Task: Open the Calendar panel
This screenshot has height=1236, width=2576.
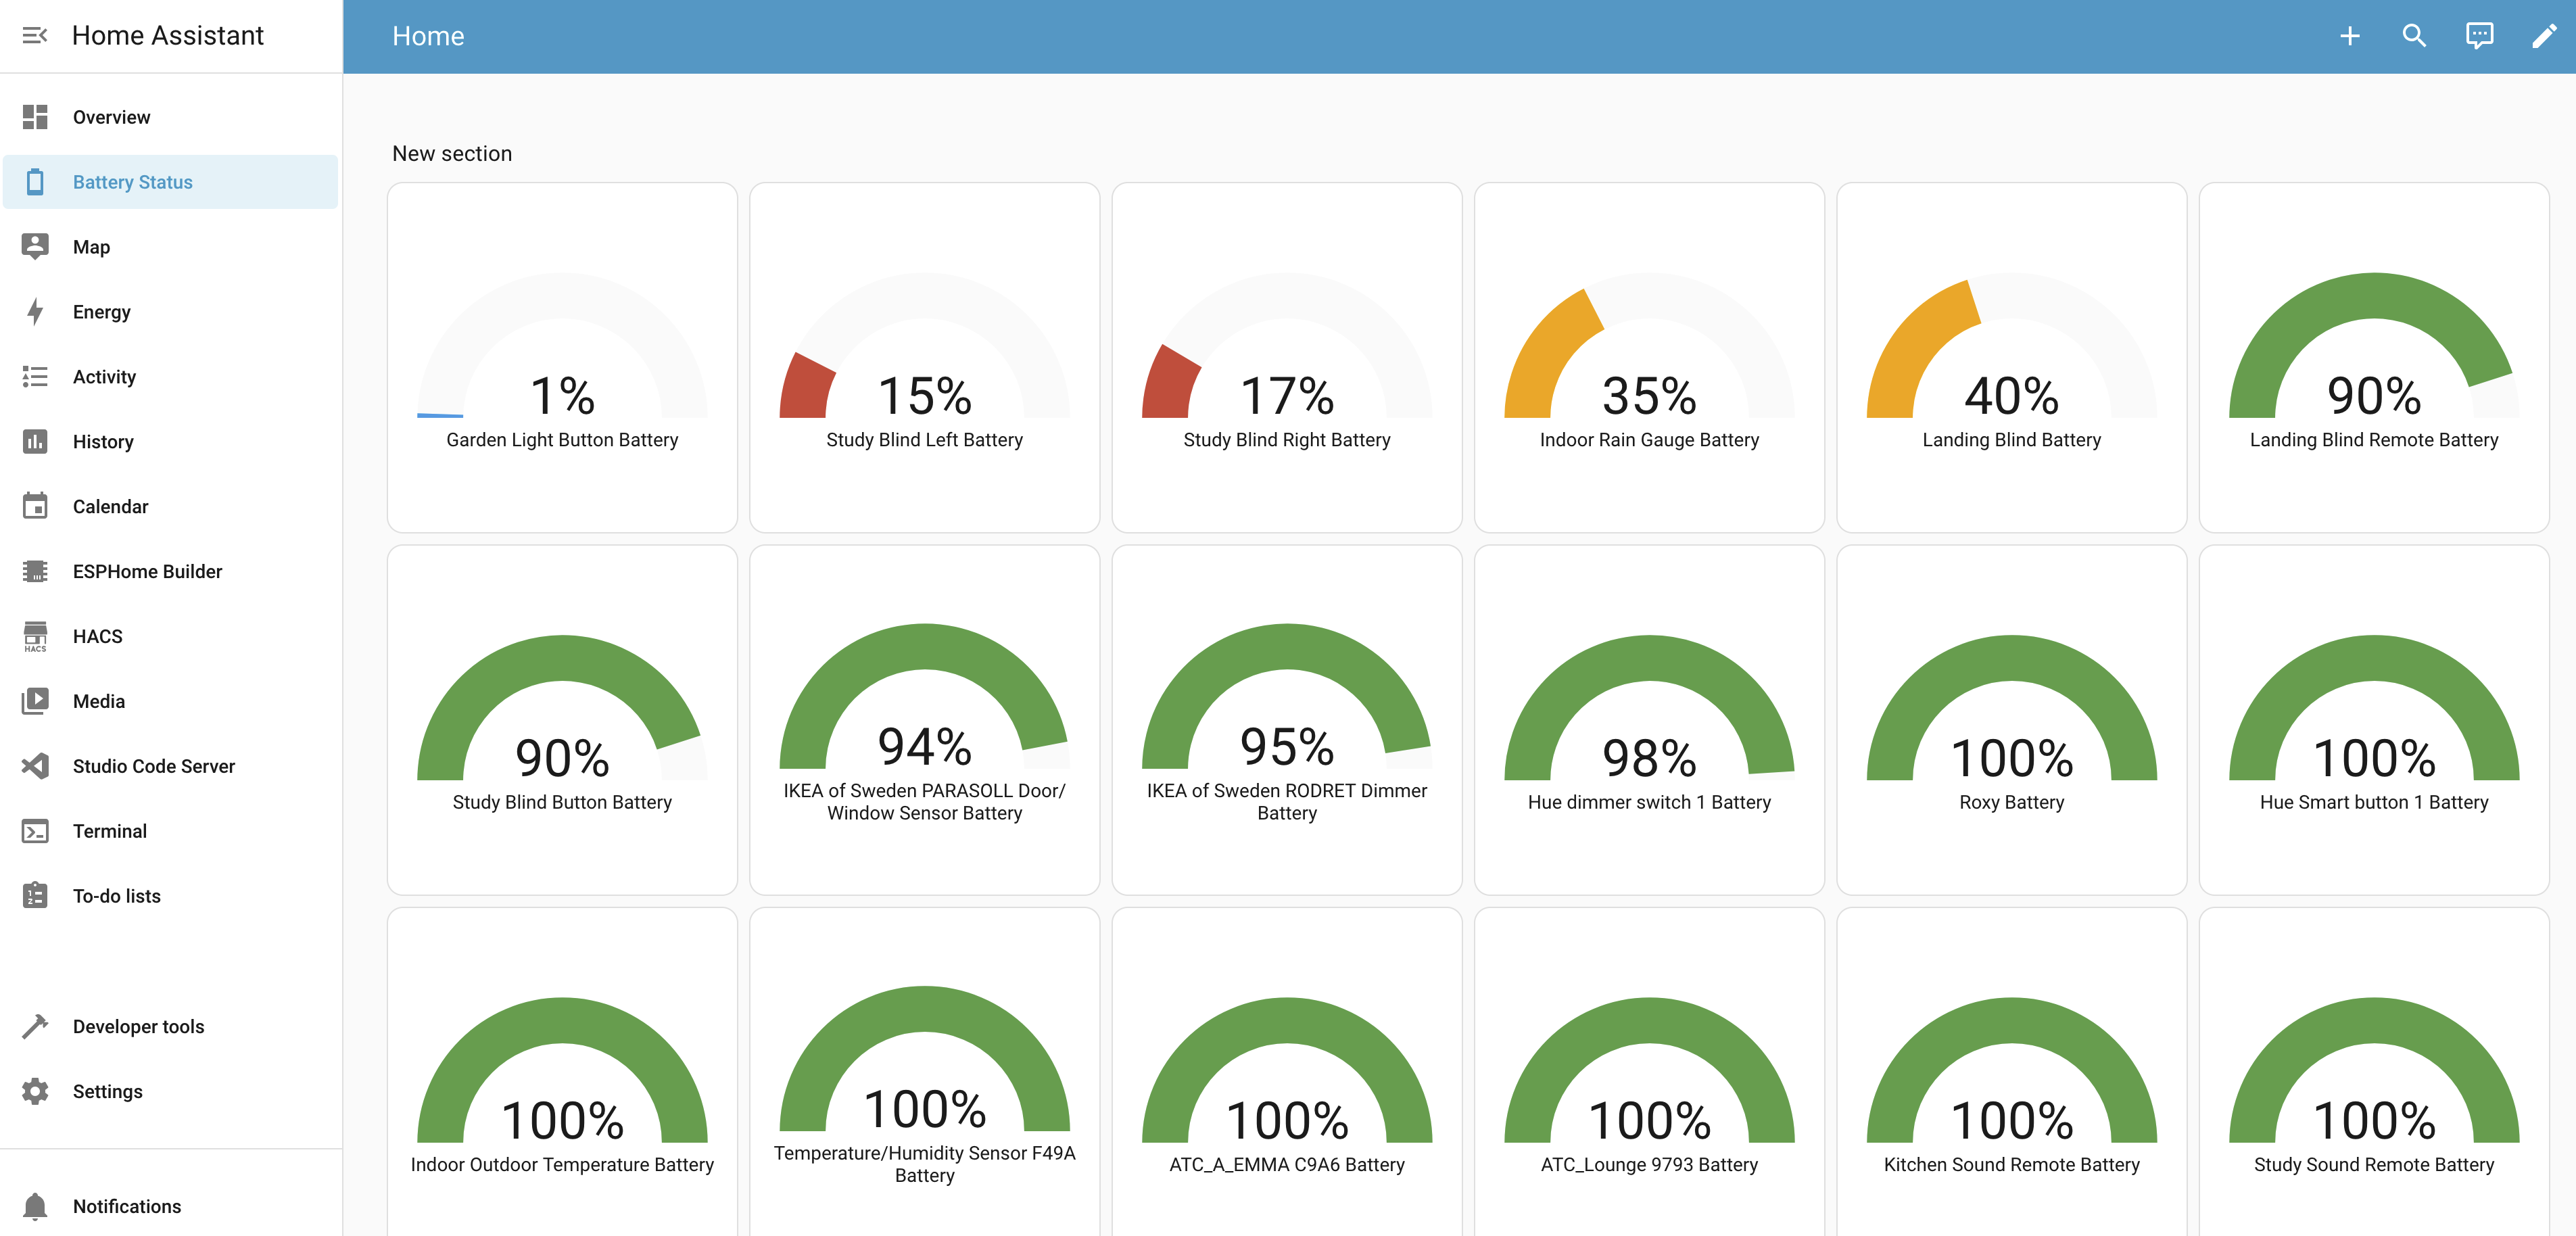Action: [110, 506]
